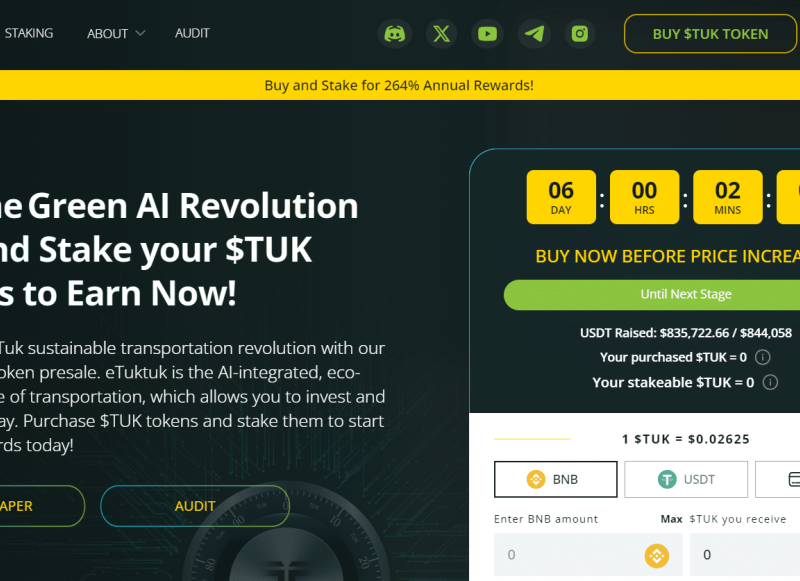Open the Discord social icon
Image resolution: width=800 pixels, height=581 pixels.
(x=394, y=34)
